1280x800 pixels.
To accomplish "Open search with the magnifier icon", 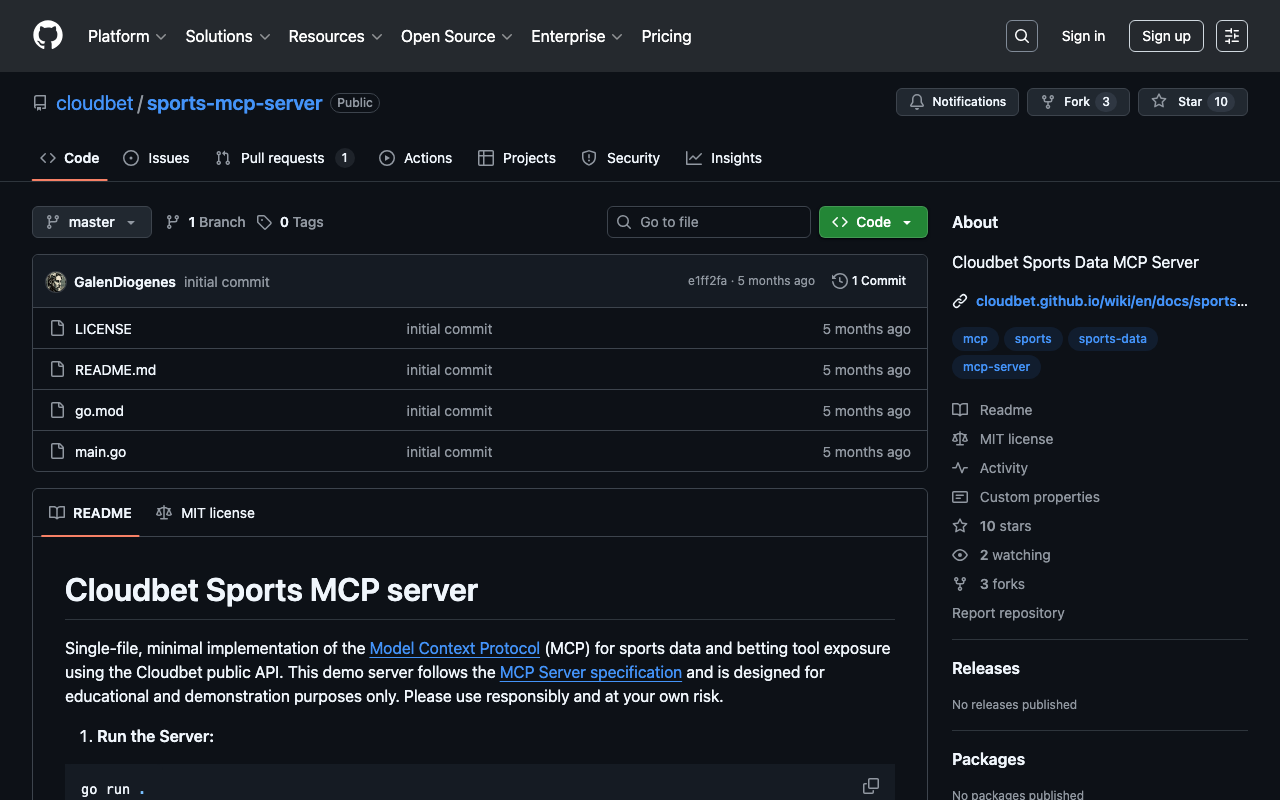I will coord(1021,36).
